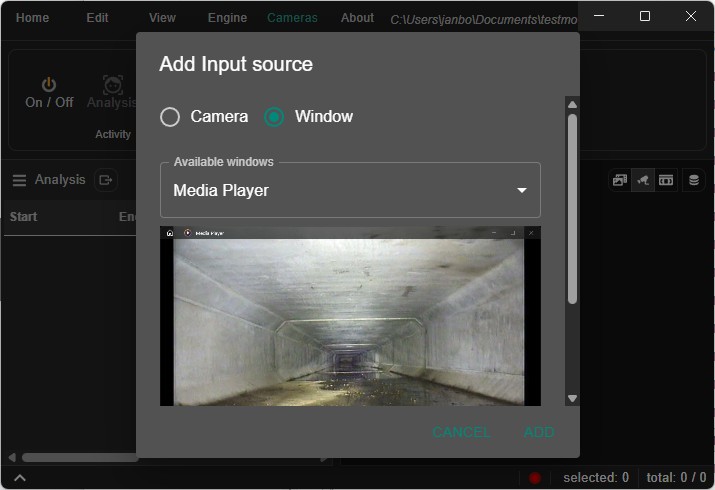Screen dimensions: 715x490
Task: Click the ADD button
Action: (x=539, y=432)
